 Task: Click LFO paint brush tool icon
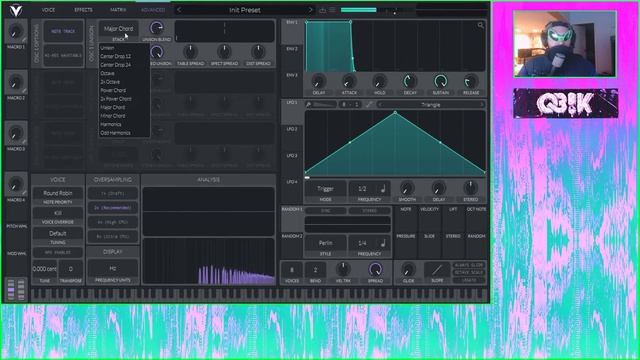click(309, 105)
